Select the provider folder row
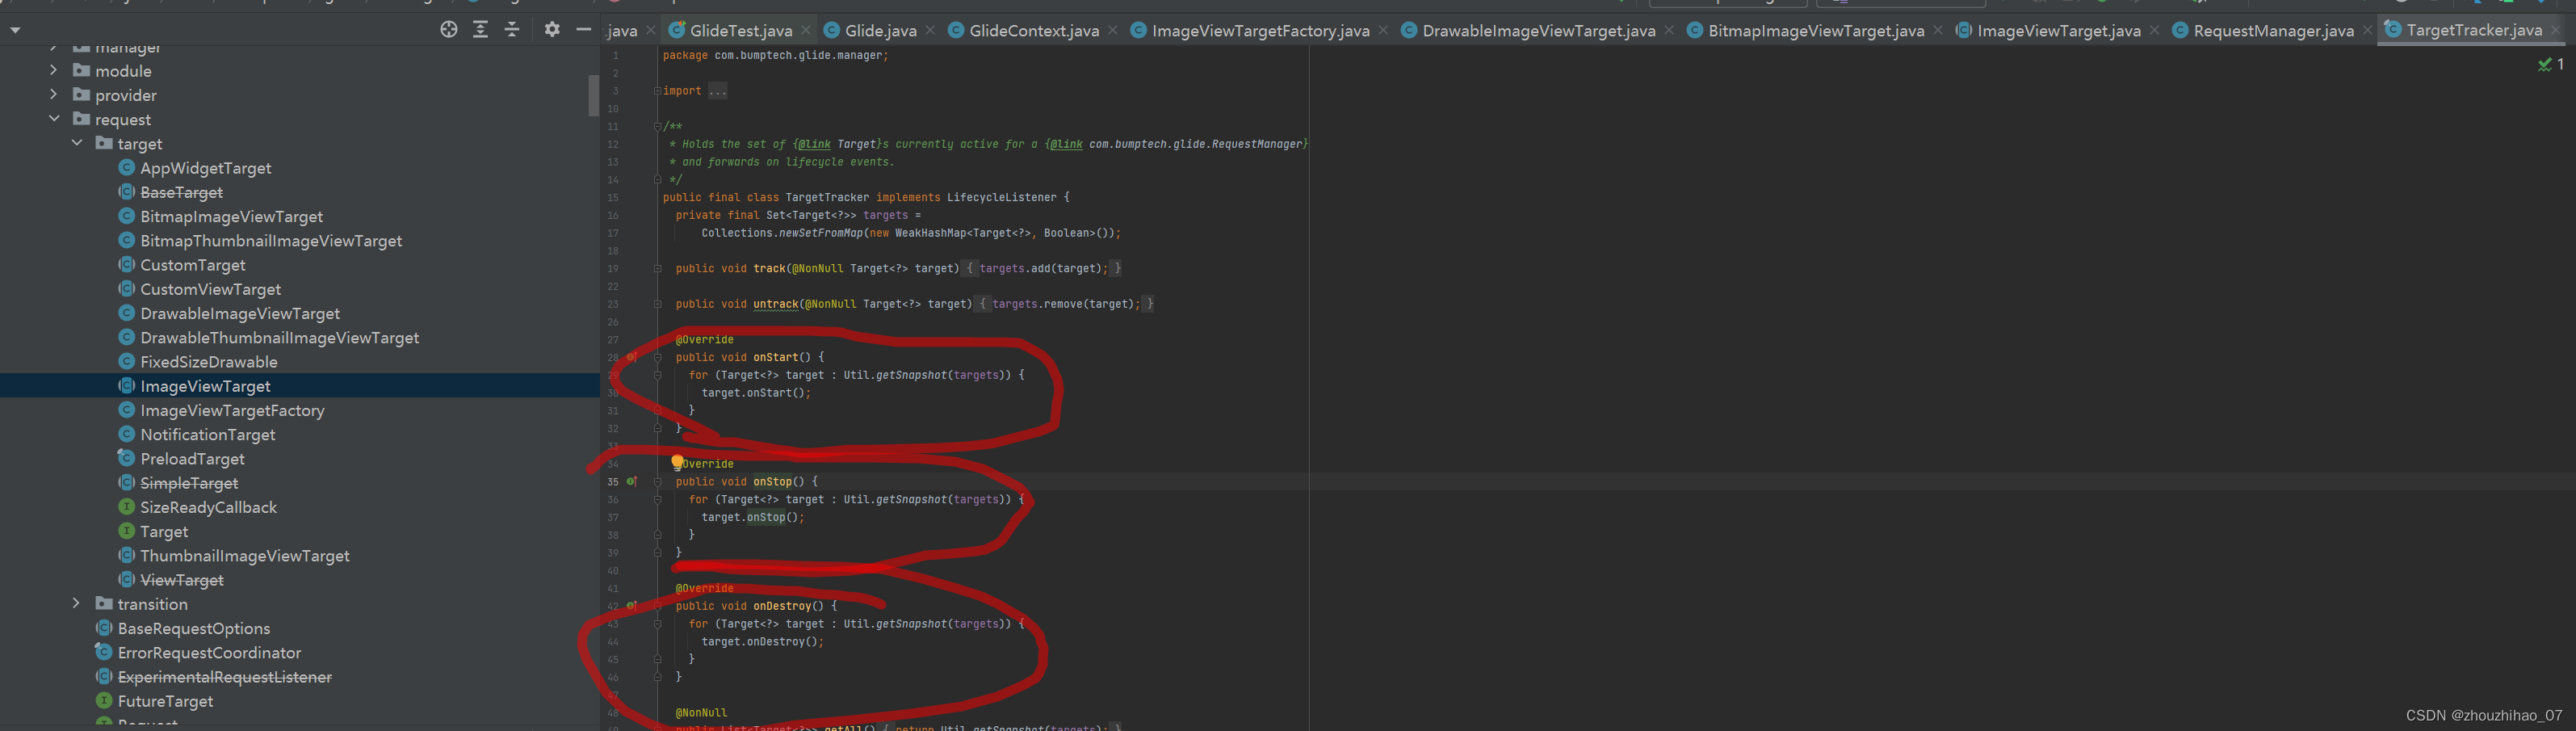The height and width of the screenshot is (731, 2576). [x=300, y=94]
